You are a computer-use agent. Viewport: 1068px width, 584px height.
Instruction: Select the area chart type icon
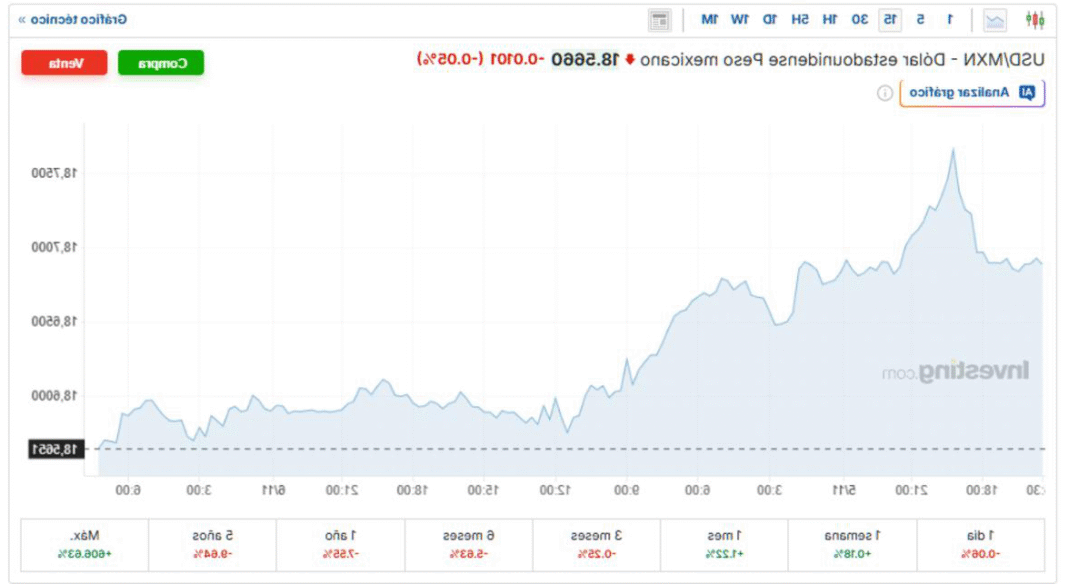click(995, 20)
